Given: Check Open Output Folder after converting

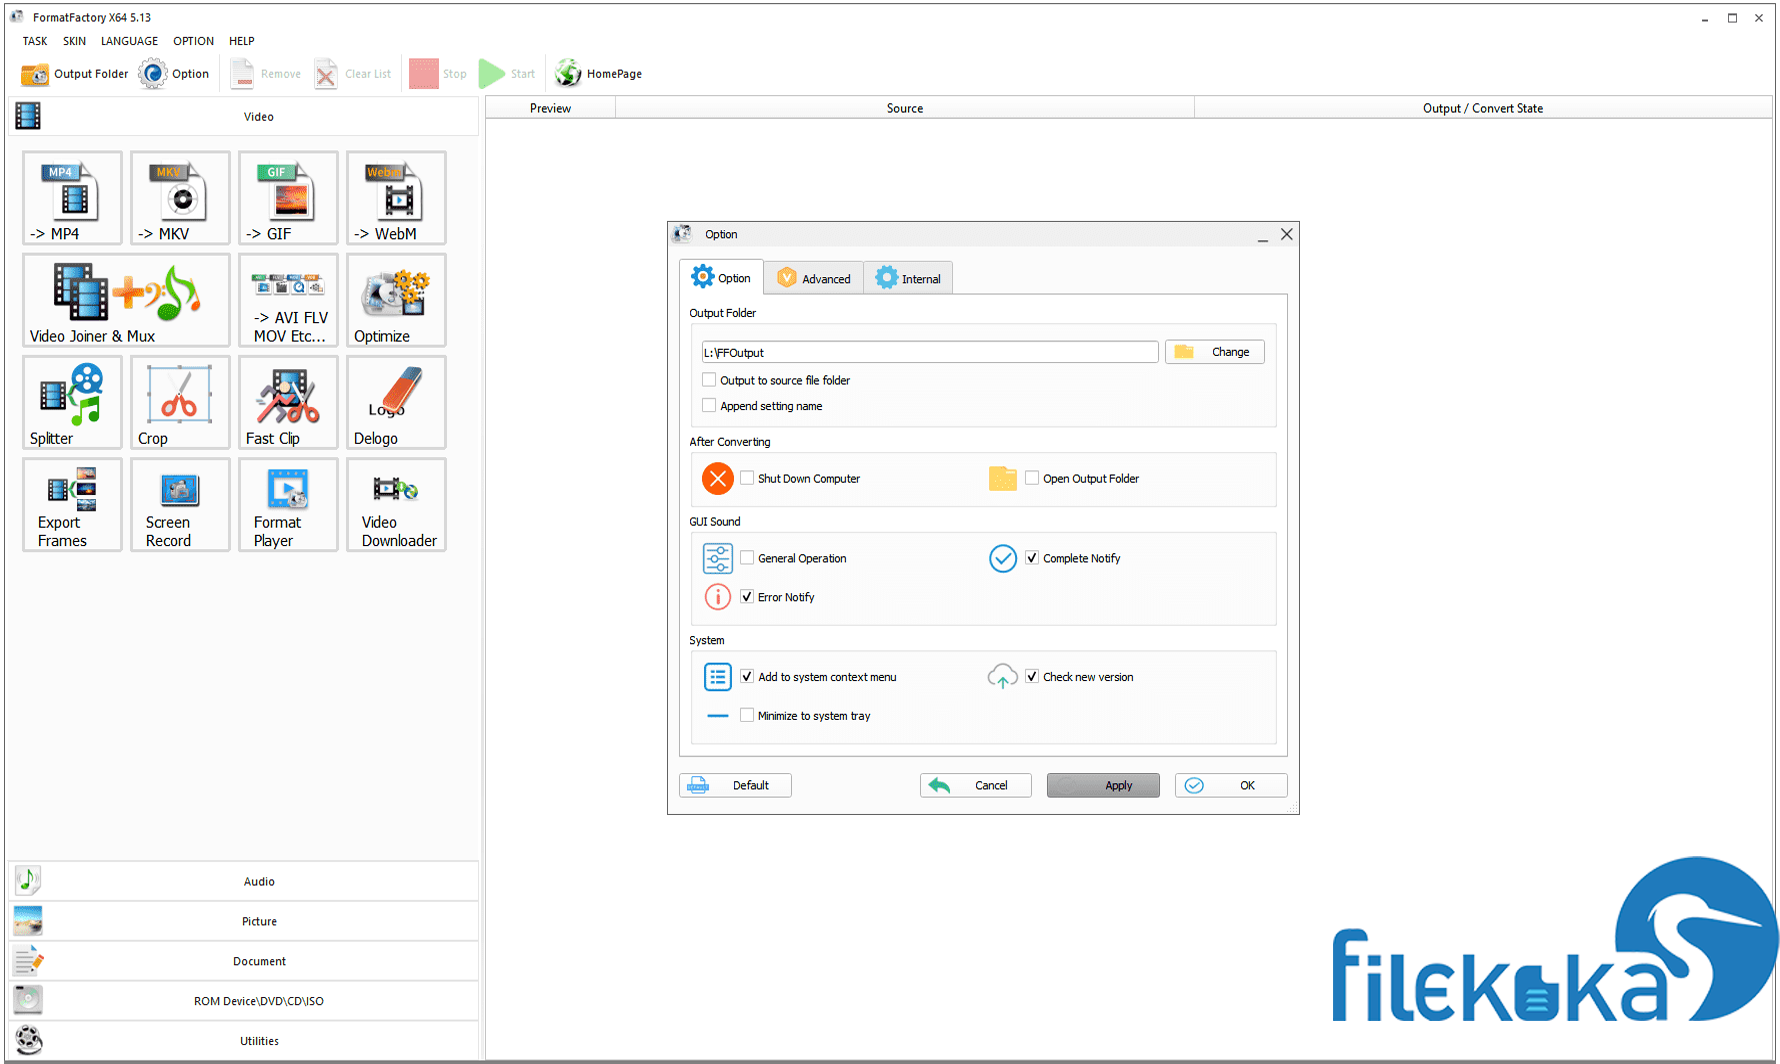Looking at the screenshot, I should (1032, 479).
